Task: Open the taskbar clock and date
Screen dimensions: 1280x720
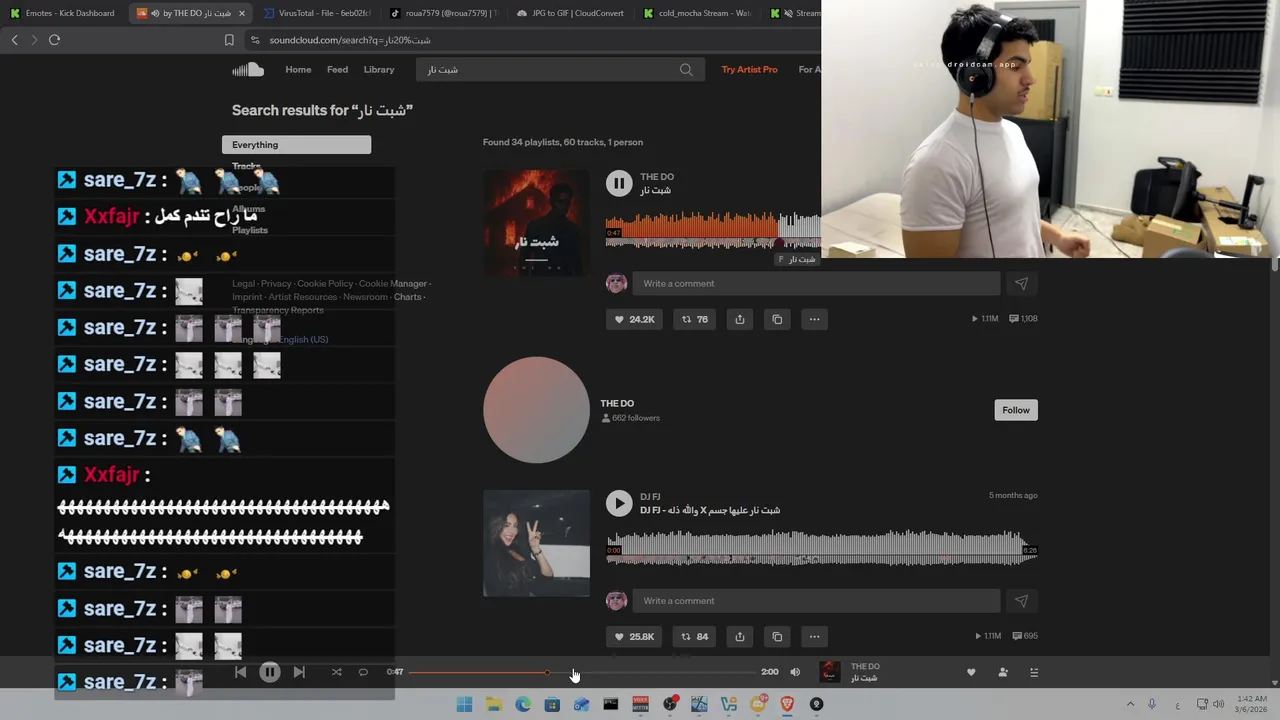Action: coord(1252,704)
